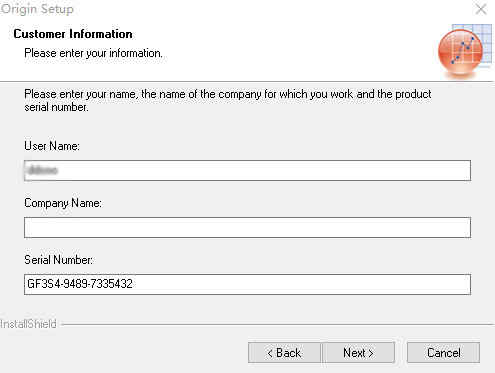
Task: Focus the User Name text field
Action: pyautogui.click(x=247, y=171)
